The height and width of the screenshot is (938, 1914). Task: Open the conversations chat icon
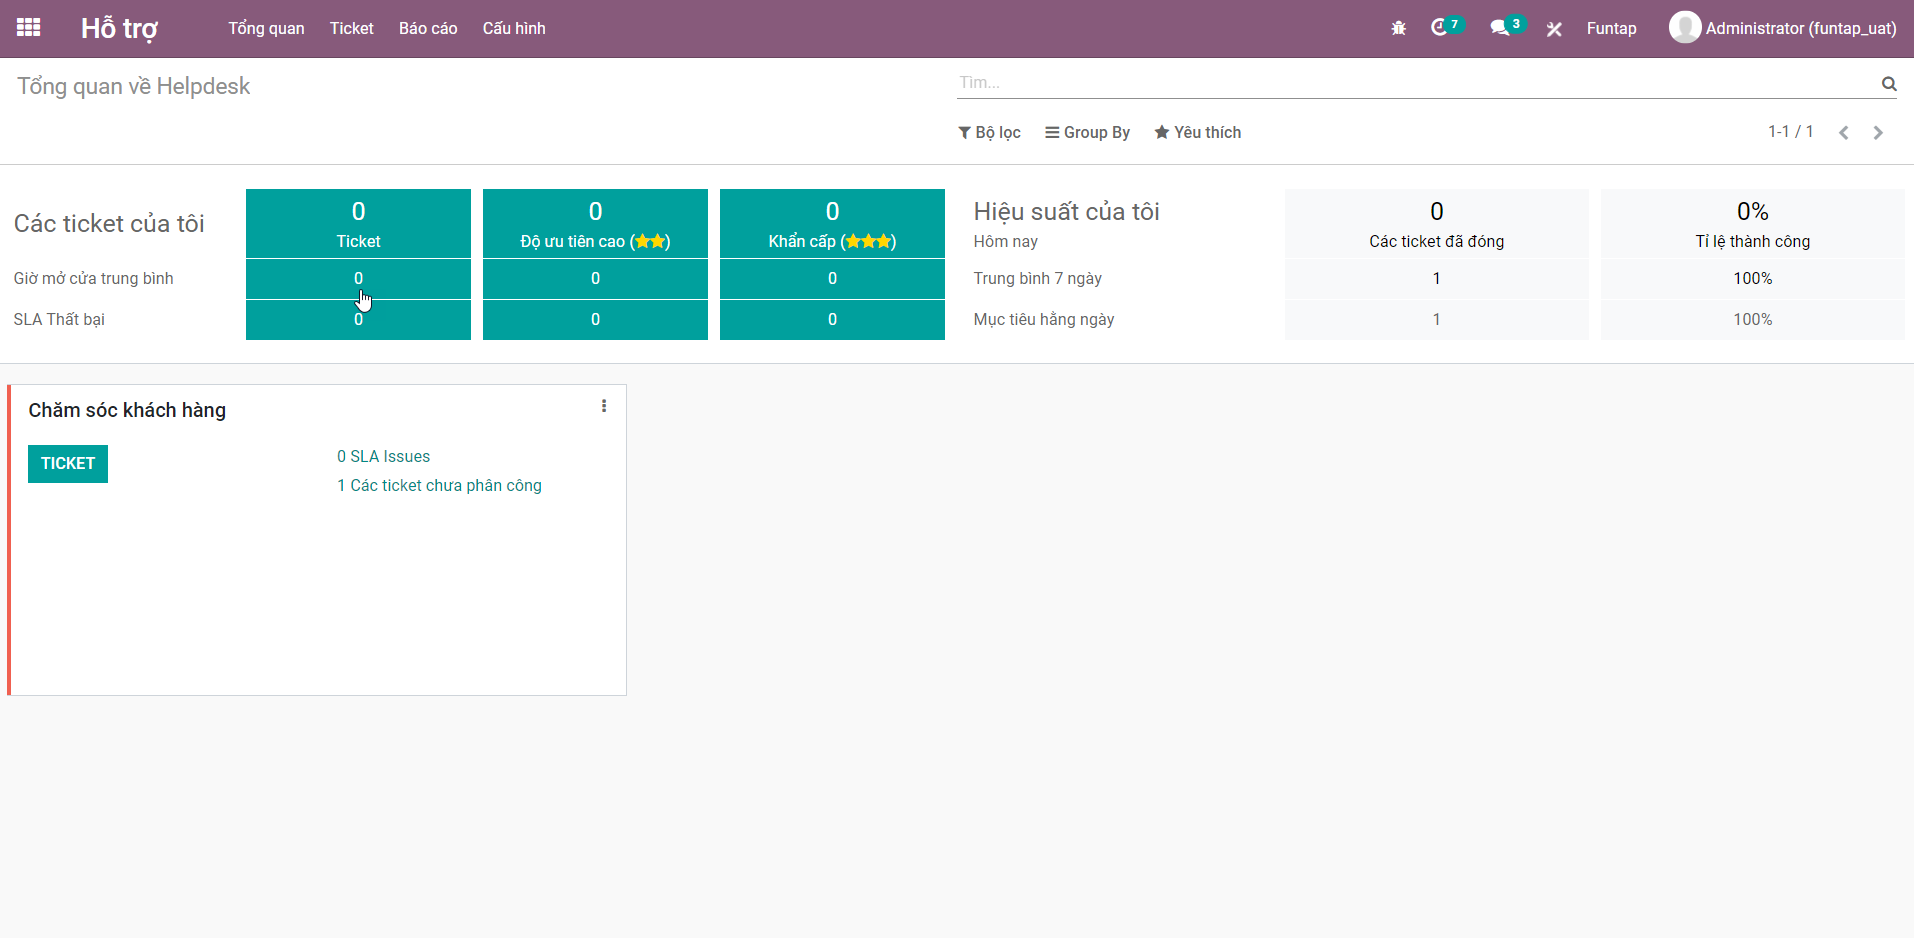coord(1499,28)
